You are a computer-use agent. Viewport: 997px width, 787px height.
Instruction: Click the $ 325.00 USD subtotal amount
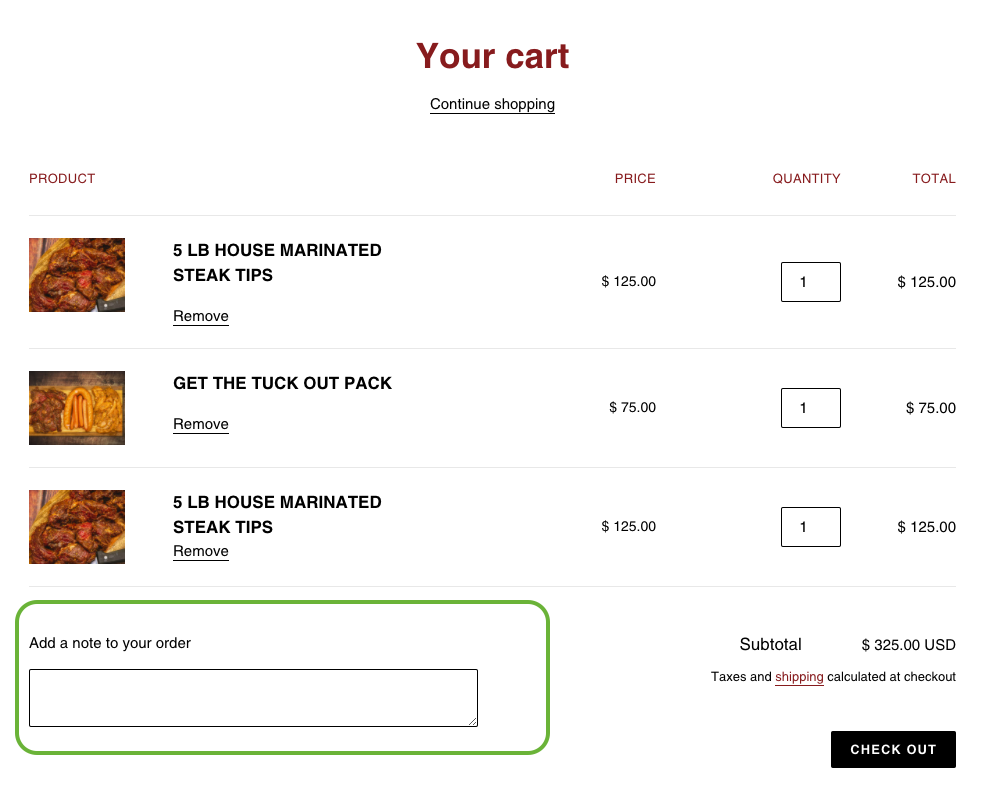(x=908, y=645)
